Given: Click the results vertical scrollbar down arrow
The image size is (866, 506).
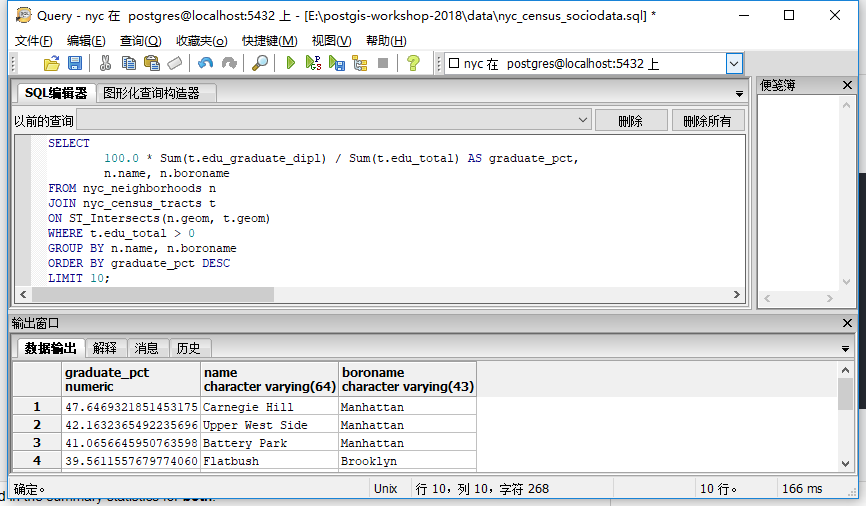Looking at the screenshot, I should (845, 464).
